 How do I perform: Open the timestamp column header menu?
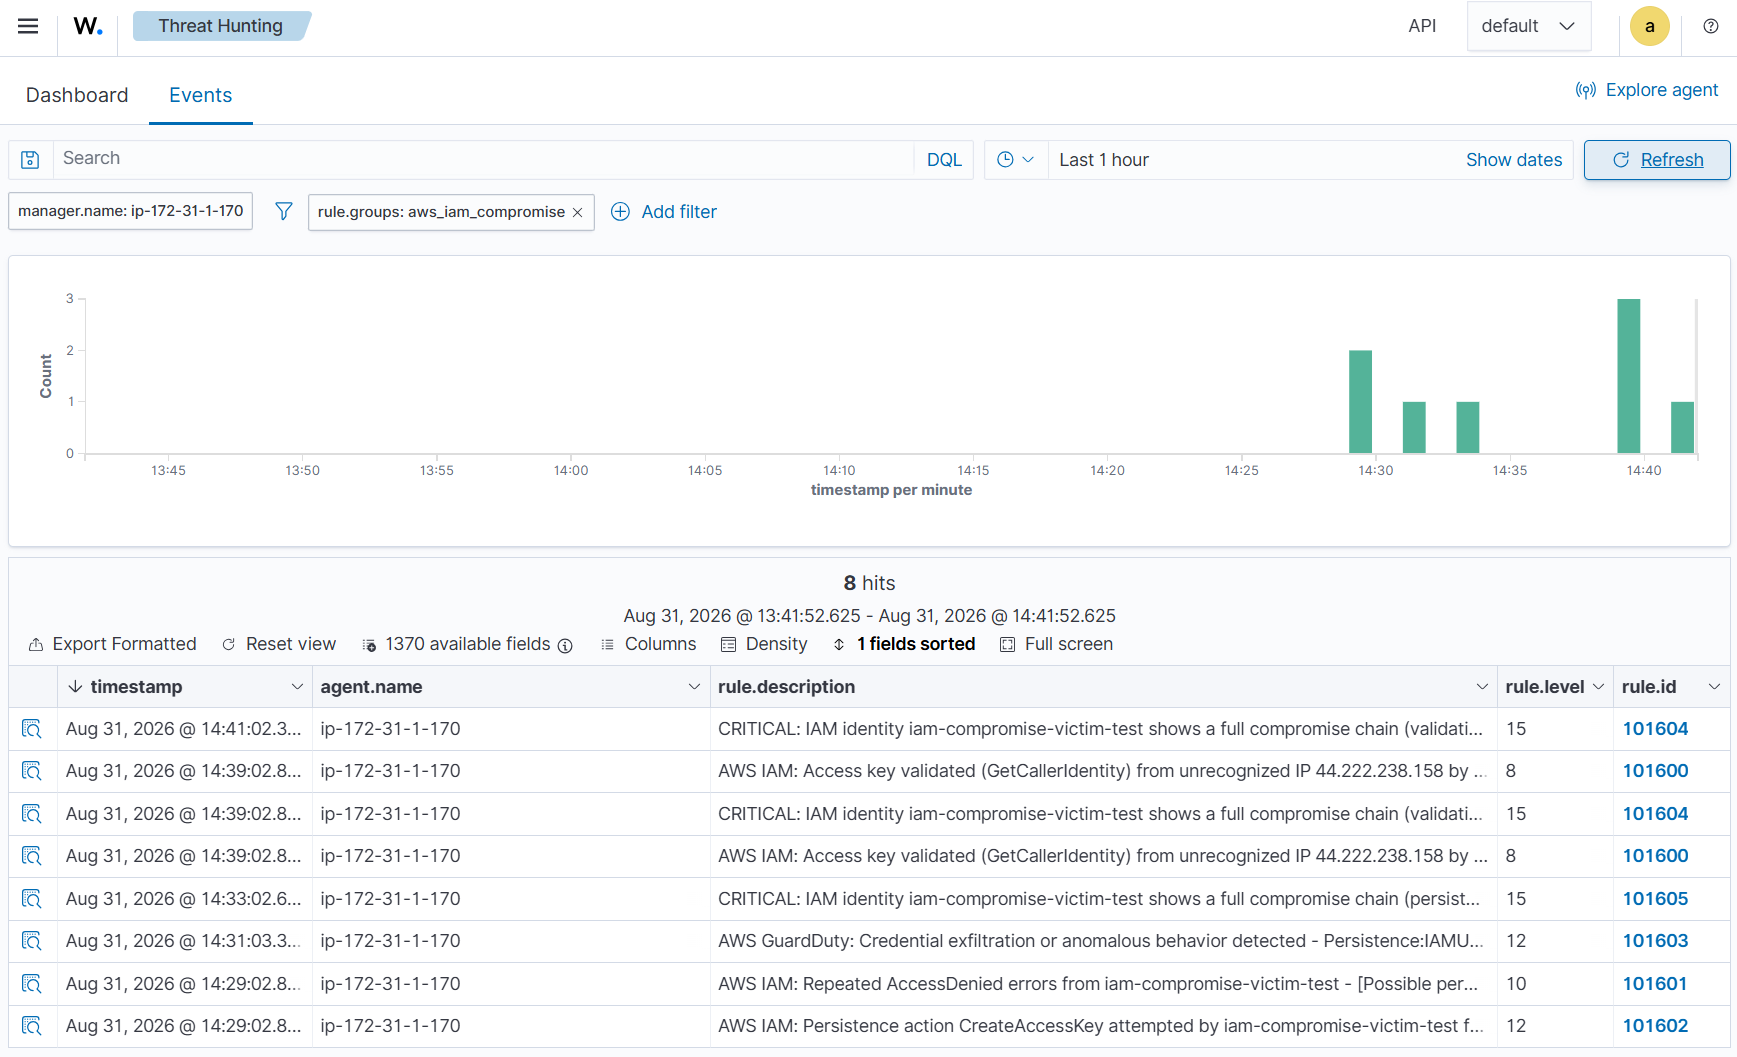coord(297,687)
